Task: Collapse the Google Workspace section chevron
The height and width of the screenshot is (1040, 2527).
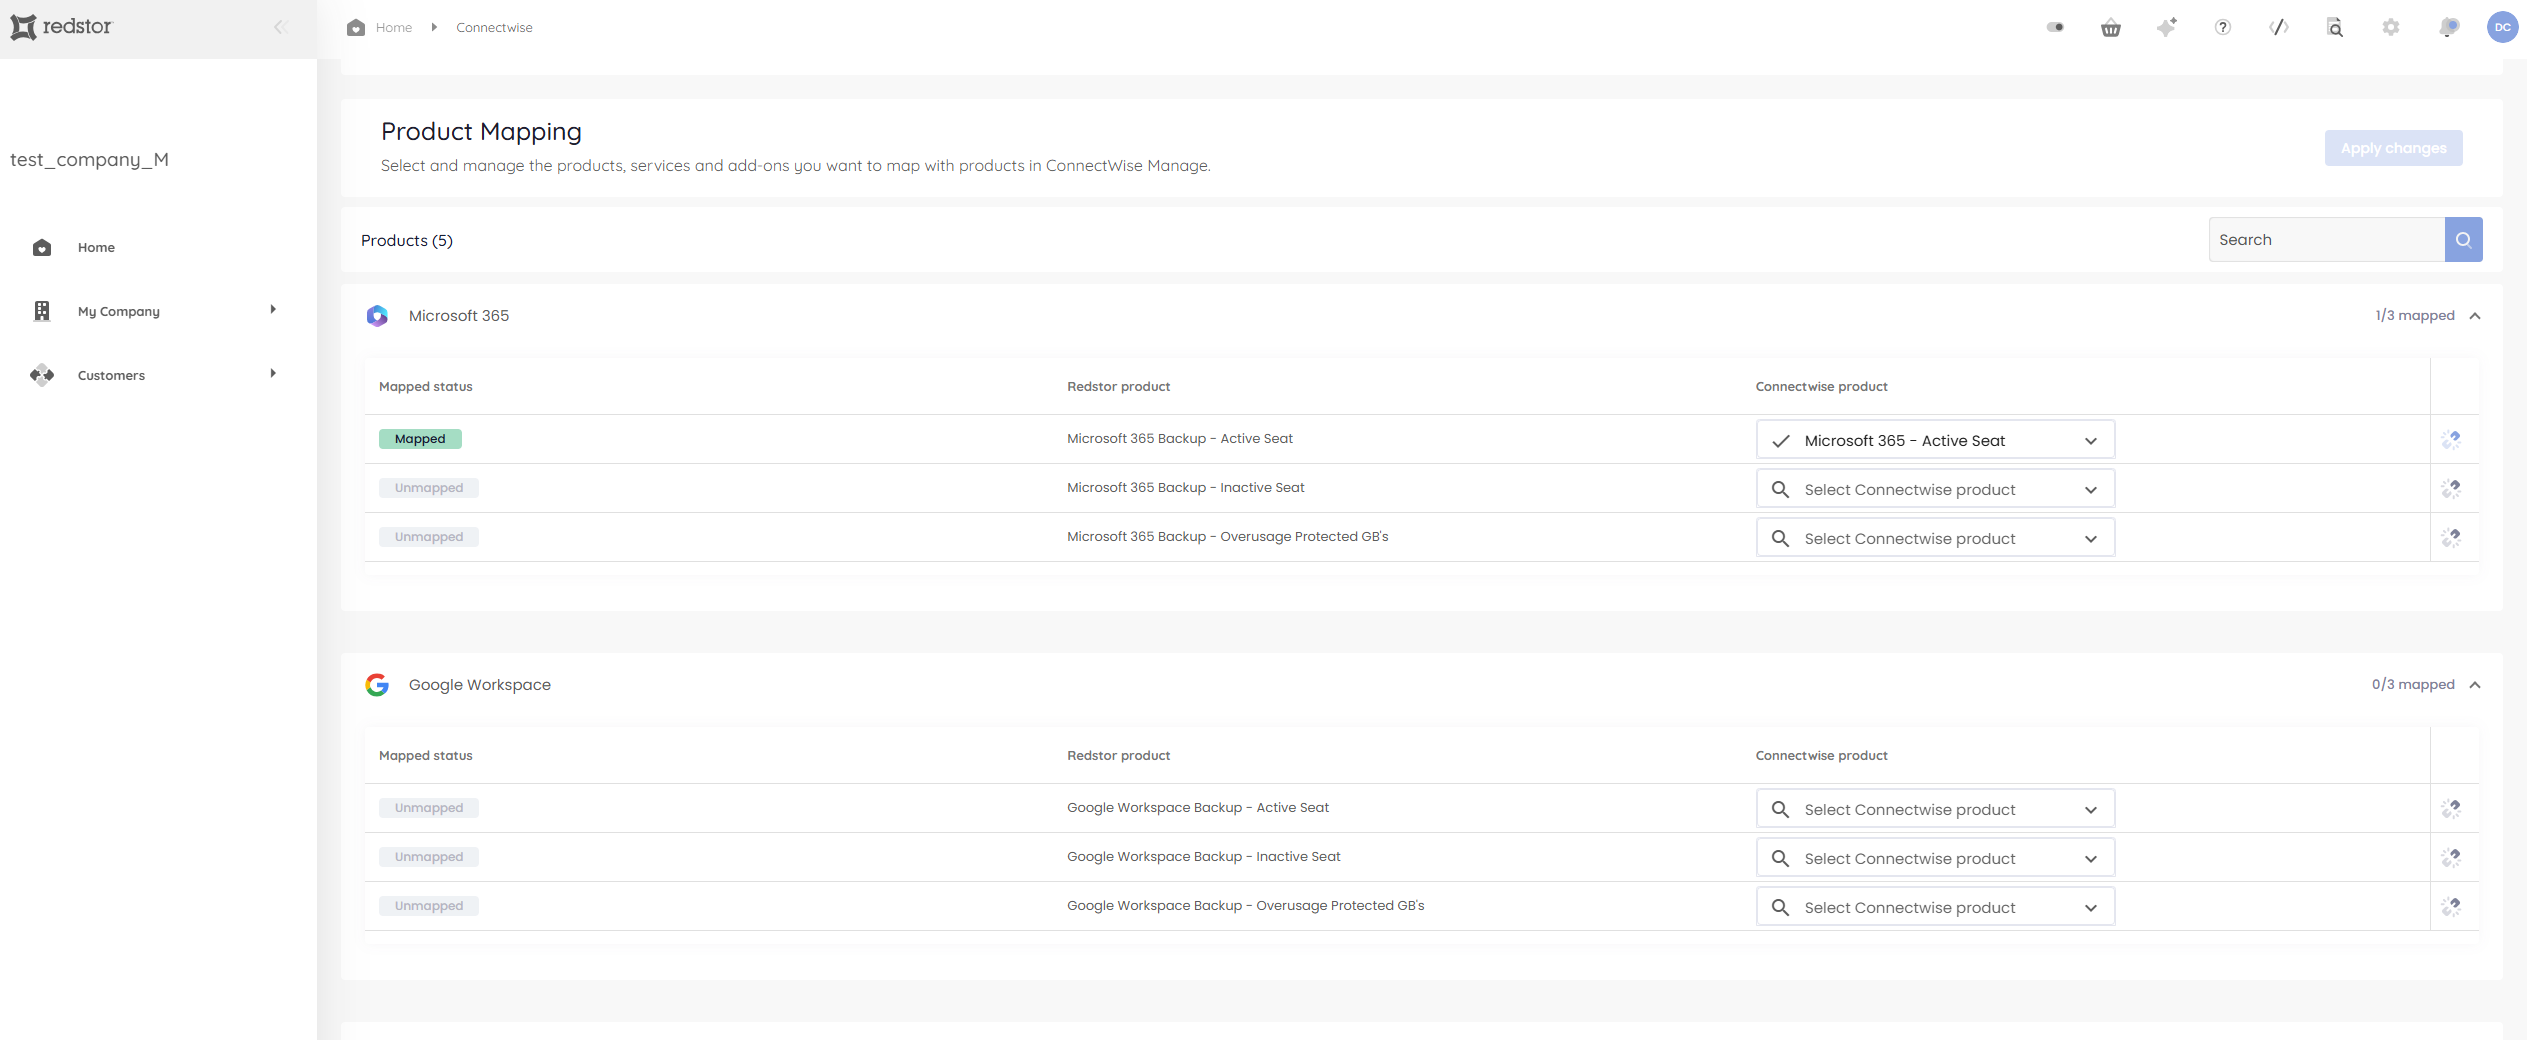Action: click(2475, 685)
